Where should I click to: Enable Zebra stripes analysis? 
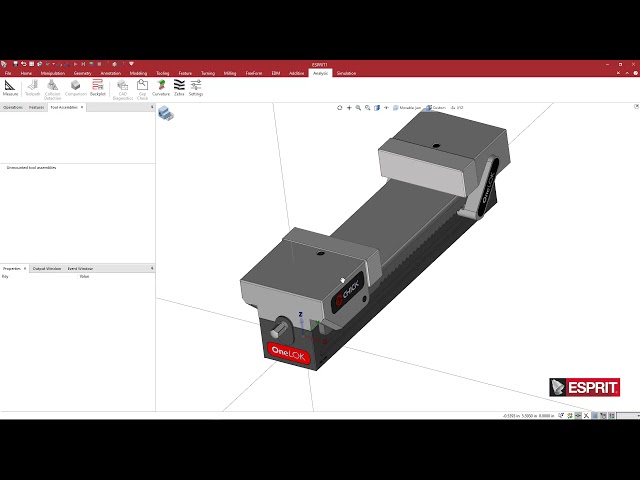179,88
